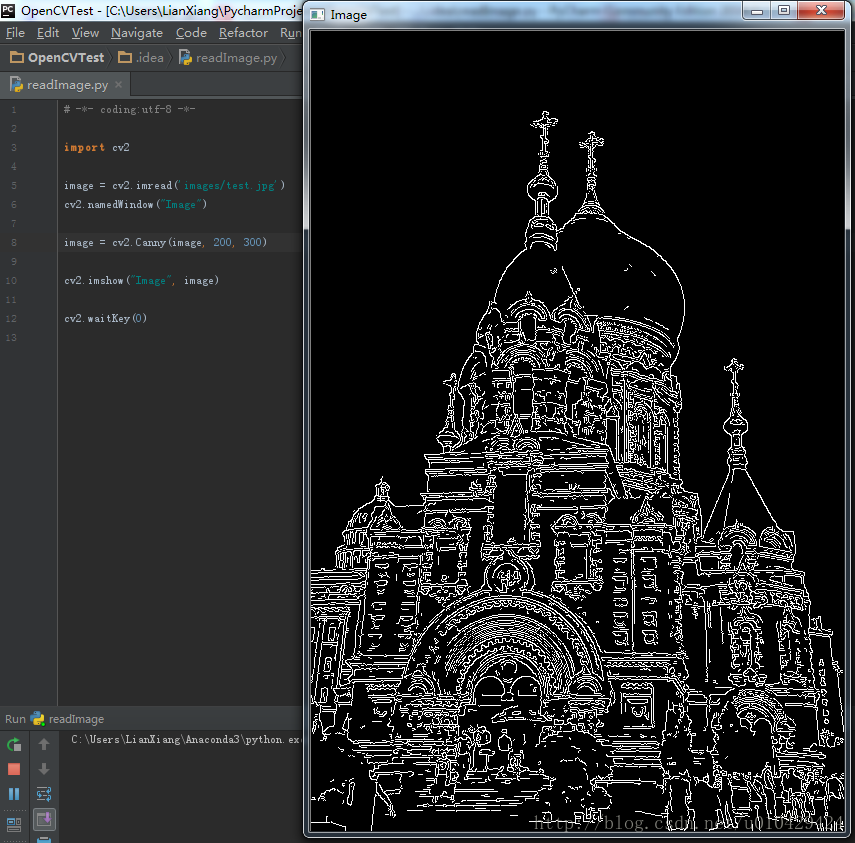Viewport: 855px width, 843px height.
Task: Click line number 8 in the gutter
Action: click(14, 243)
